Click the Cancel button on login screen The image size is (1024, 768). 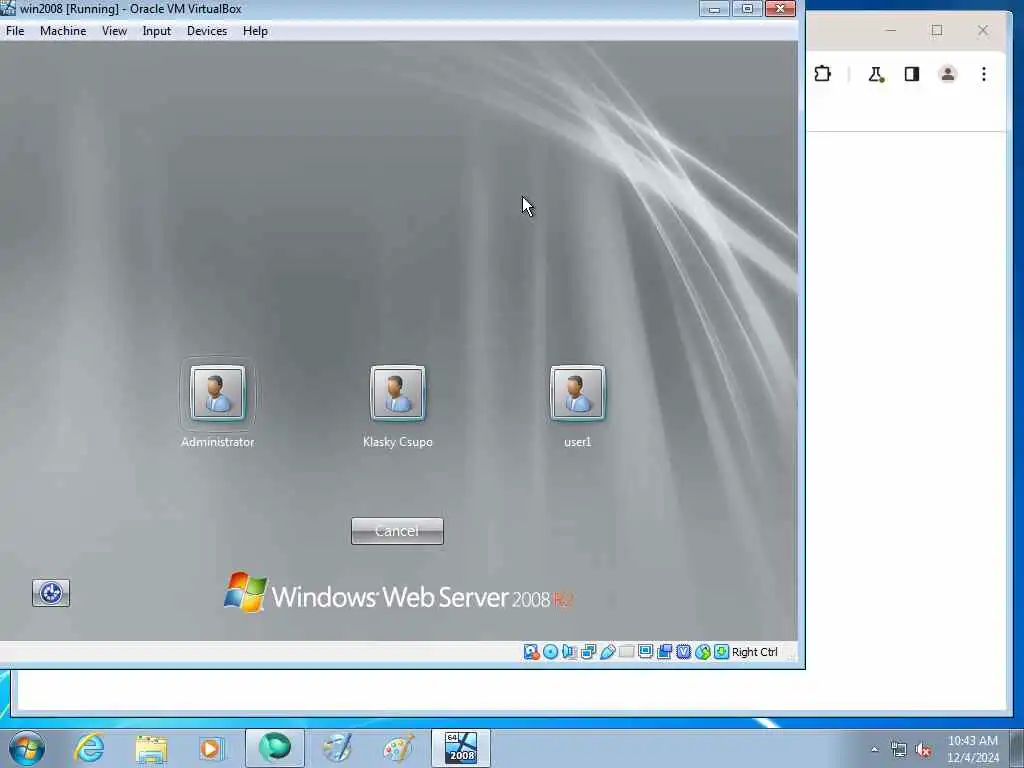[x=397, y=531]
